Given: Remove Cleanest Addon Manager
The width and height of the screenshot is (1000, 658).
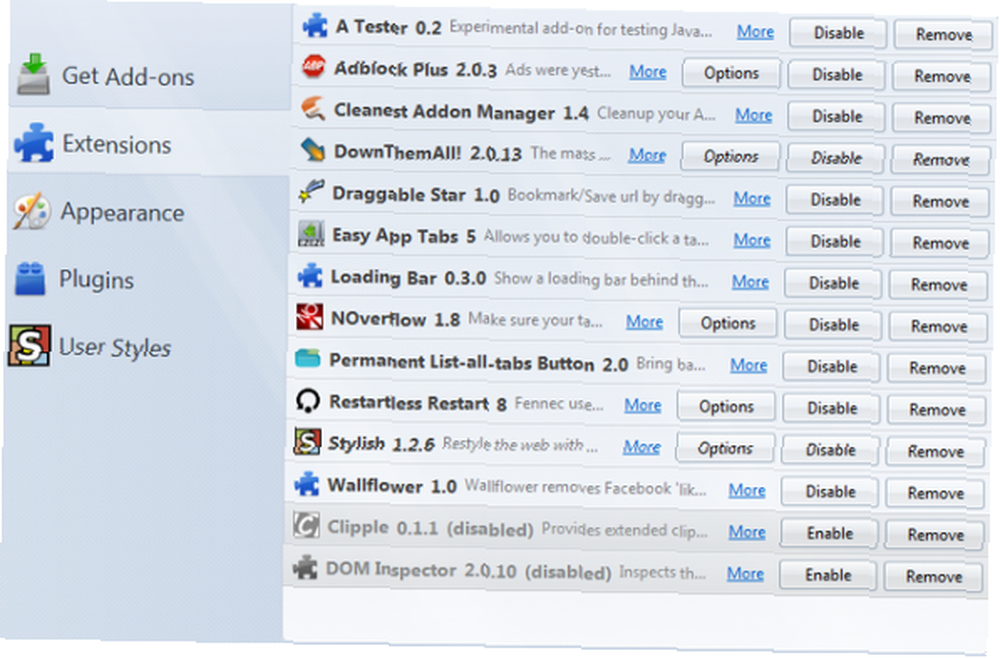Looking at the screenshot, I should (x=942, y=118).
